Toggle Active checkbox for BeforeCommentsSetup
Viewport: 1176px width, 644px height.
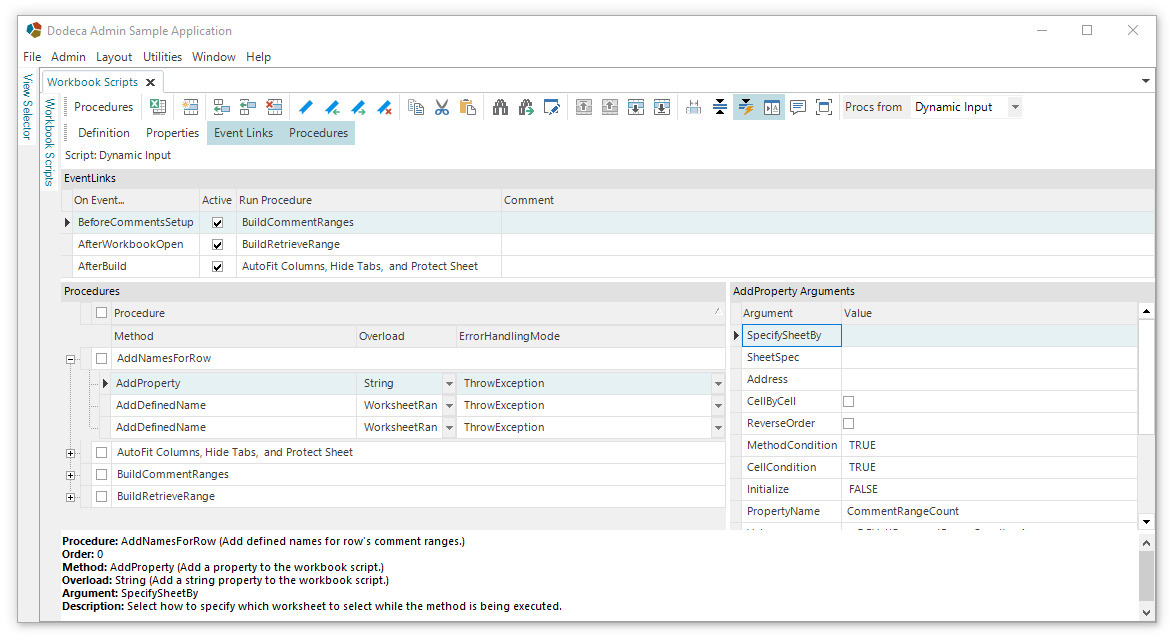(218, 223)
